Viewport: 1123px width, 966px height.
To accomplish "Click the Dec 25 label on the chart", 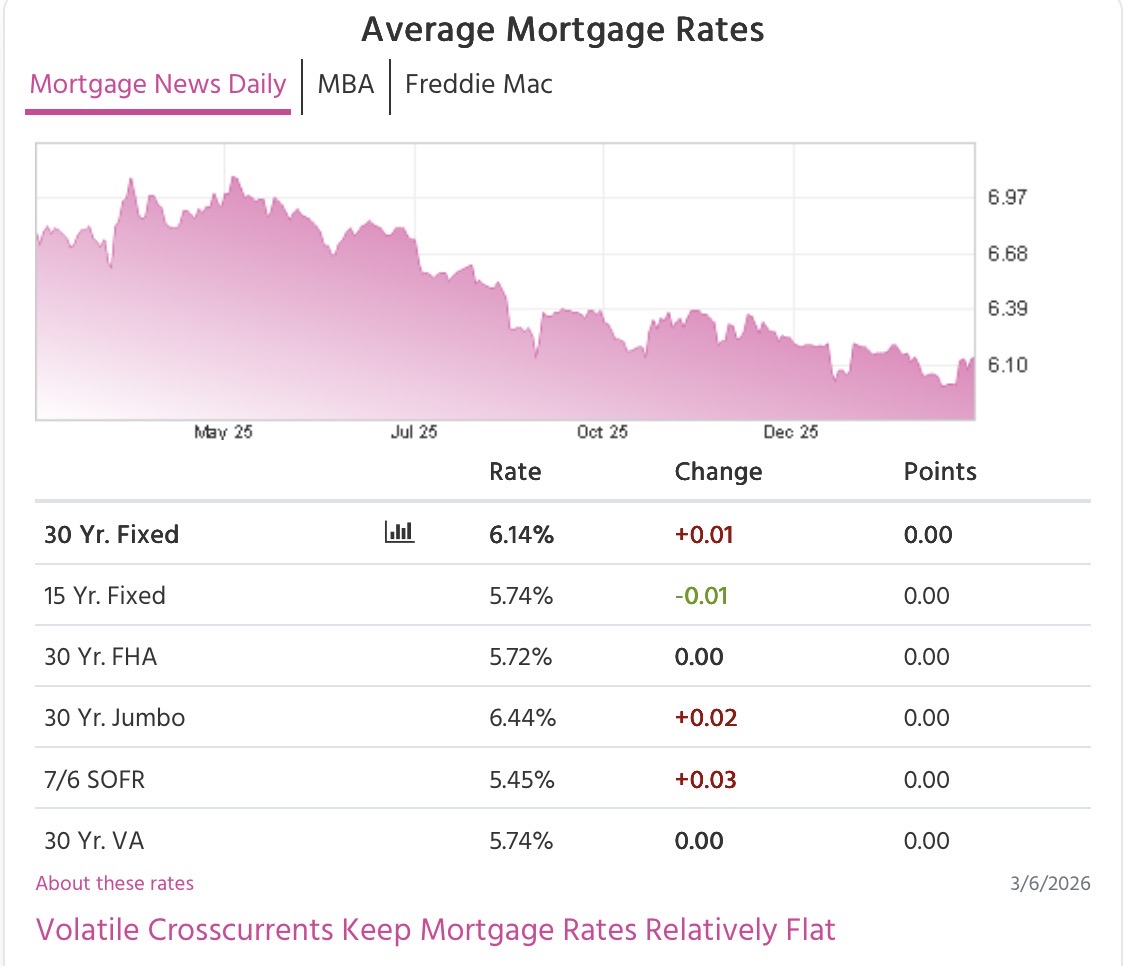I will [x=789, y=432].
